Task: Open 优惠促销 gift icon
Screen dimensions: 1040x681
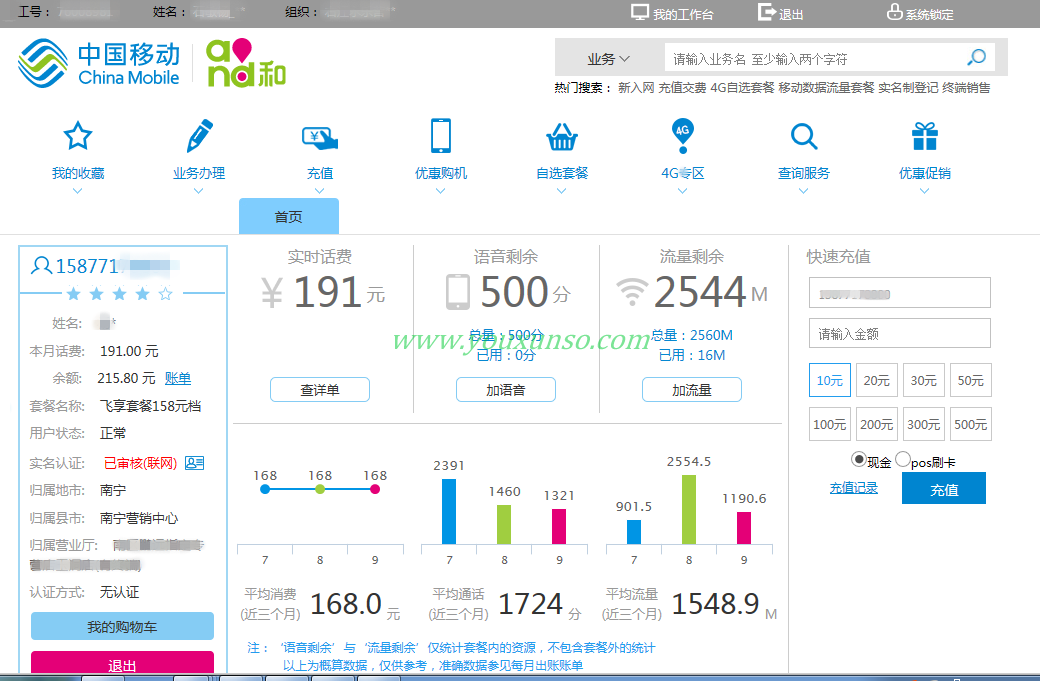Action: tap(925, 137)
